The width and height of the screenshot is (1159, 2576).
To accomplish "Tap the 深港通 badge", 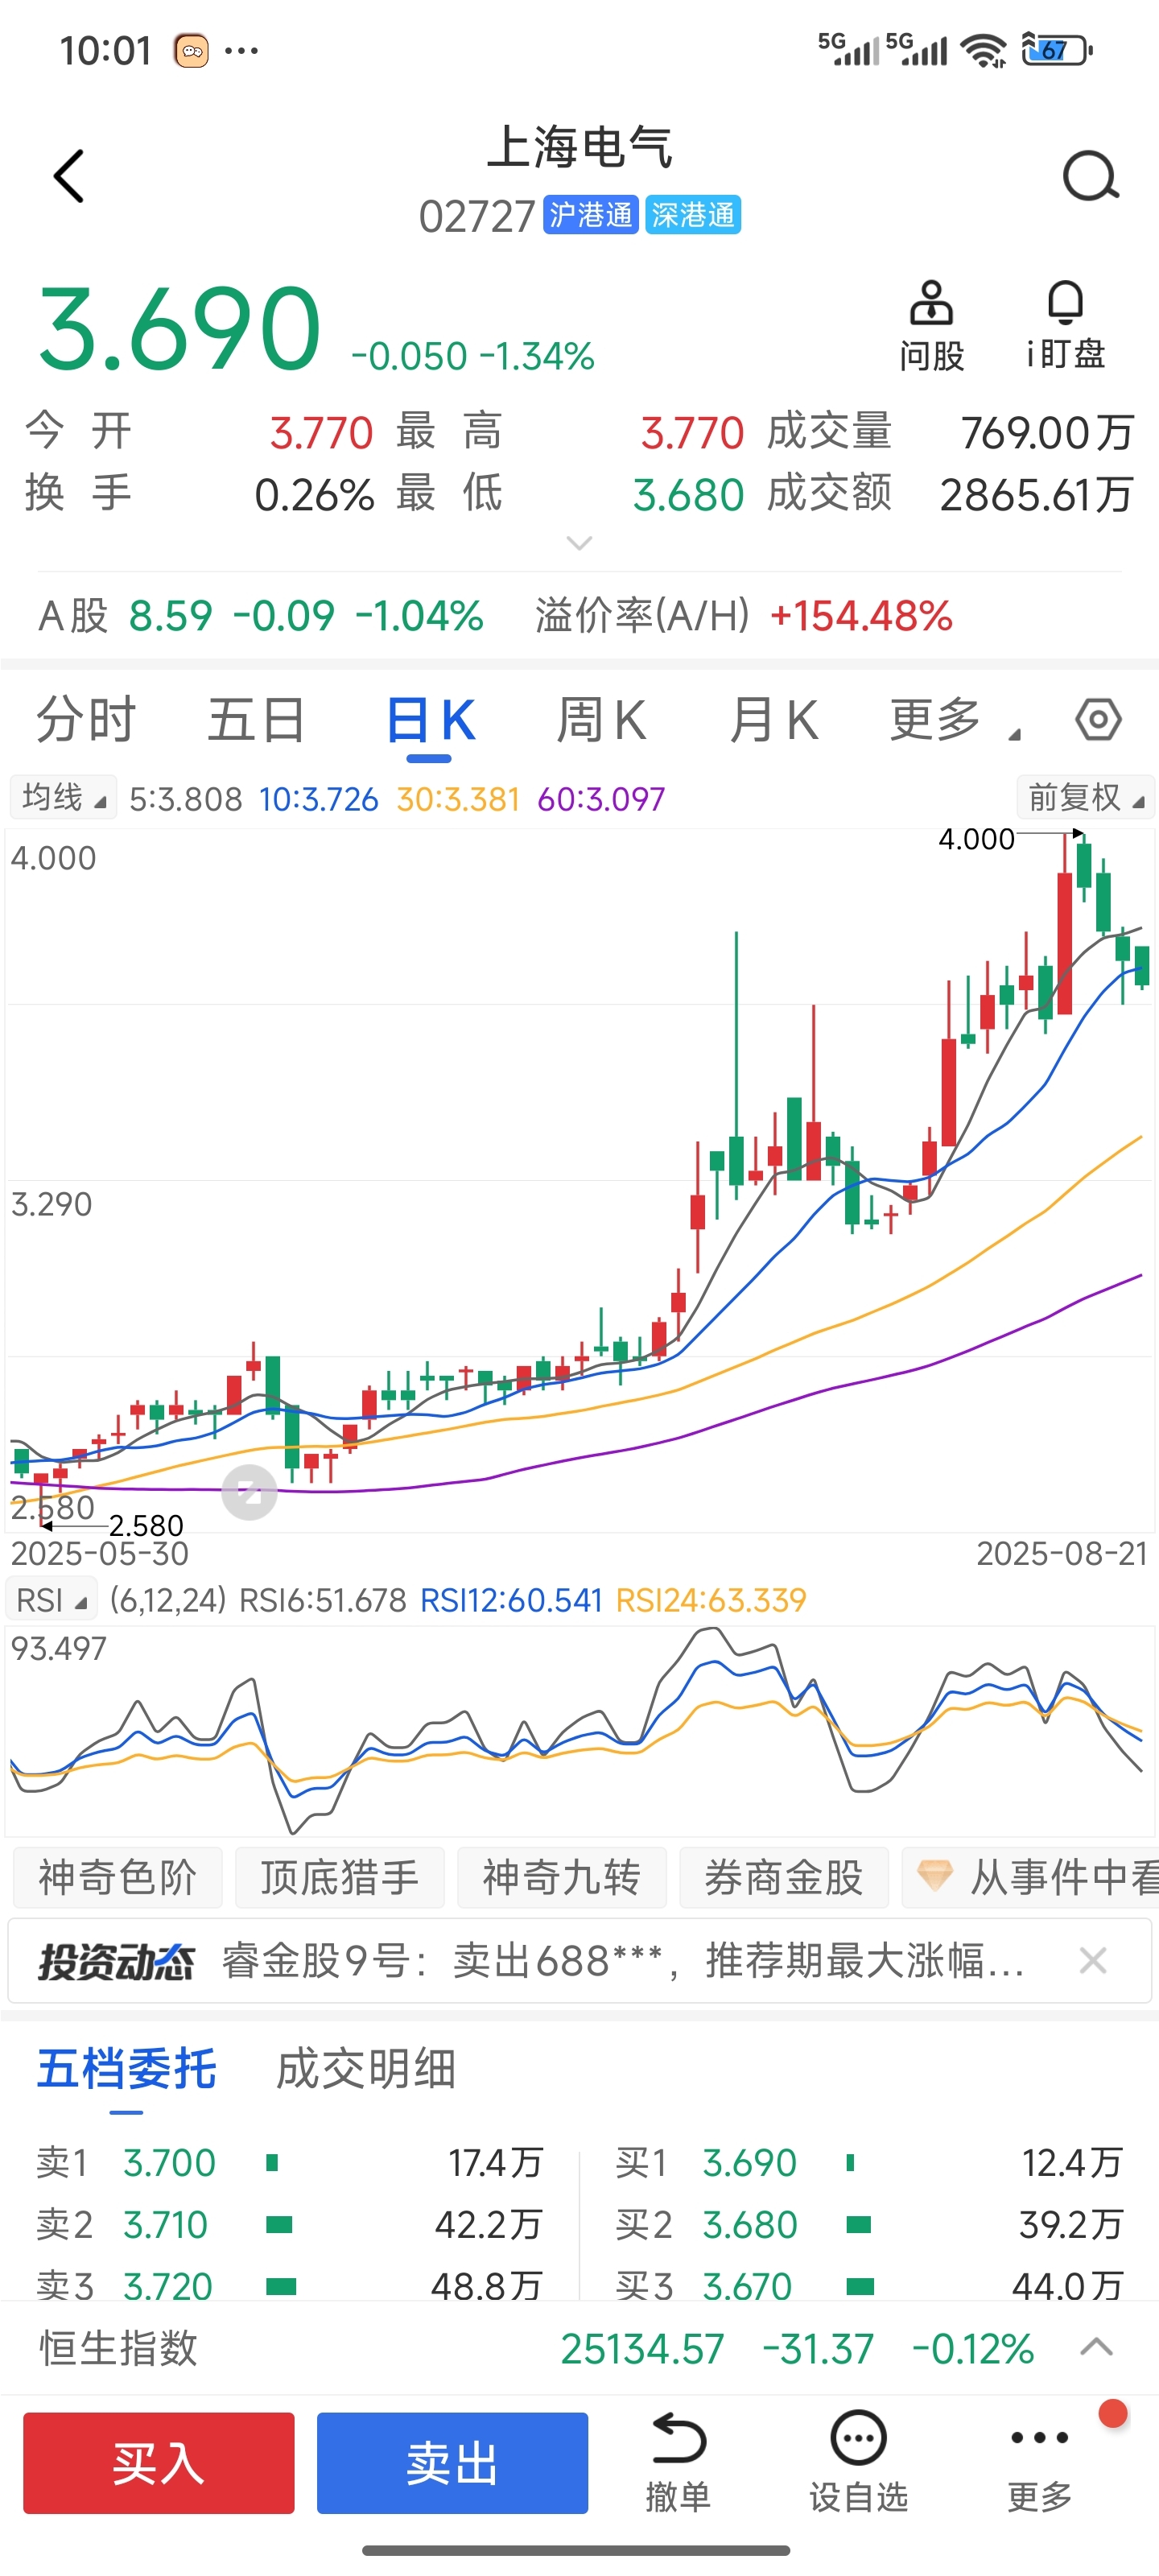I will click(692, 215).
